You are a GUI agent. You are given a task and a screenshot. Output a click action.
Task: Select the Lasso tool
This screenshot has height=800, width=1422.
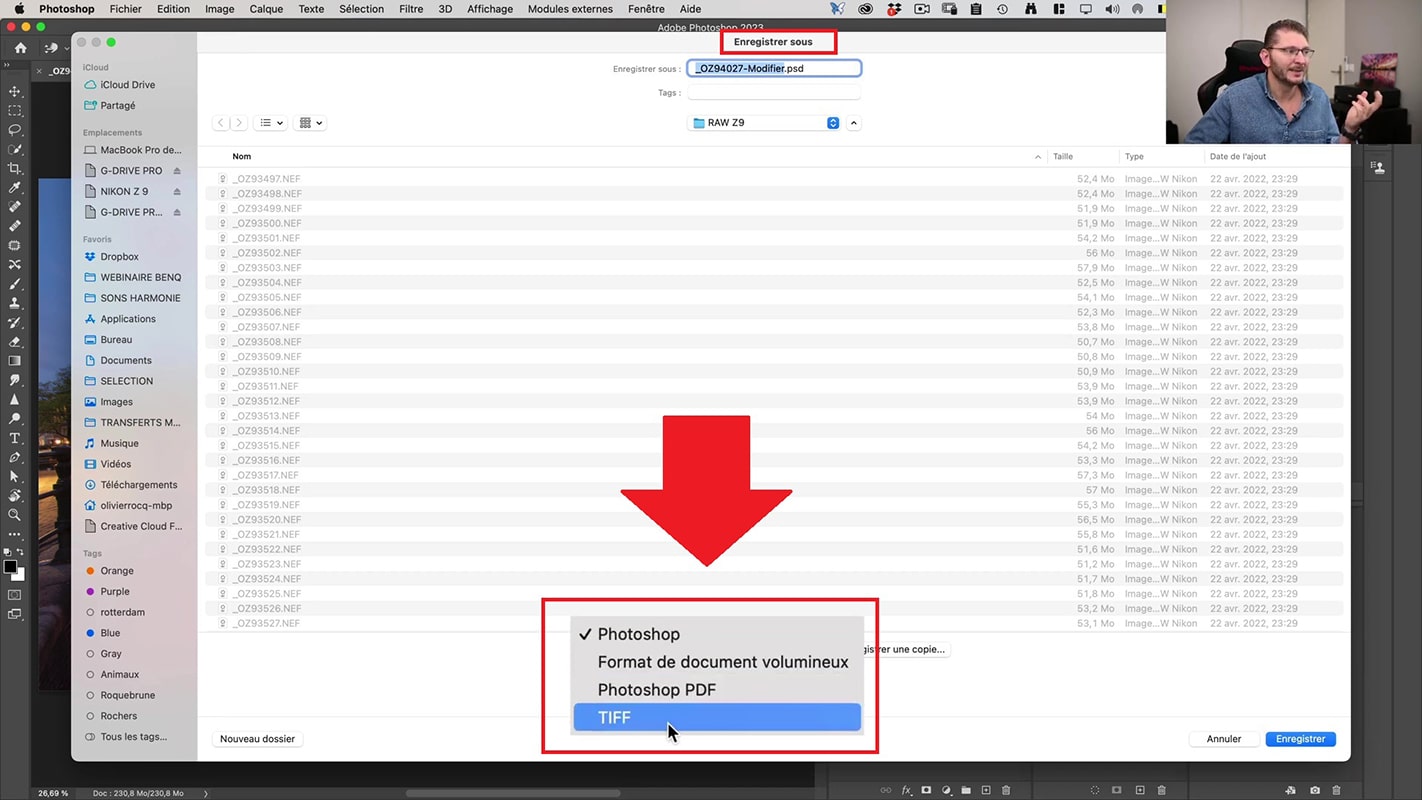click(14, 130)
